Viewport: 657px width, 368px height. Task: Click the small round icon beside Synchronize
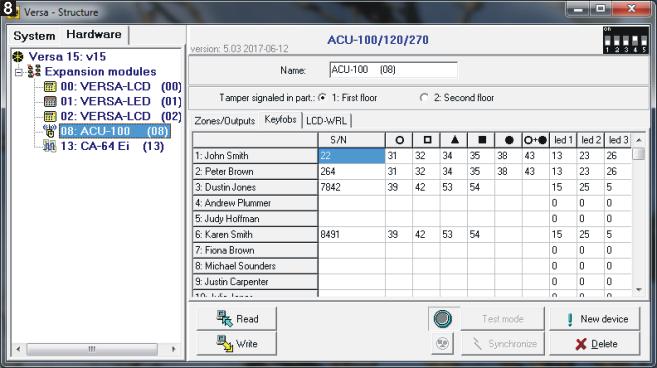click(x=442, y=344)
